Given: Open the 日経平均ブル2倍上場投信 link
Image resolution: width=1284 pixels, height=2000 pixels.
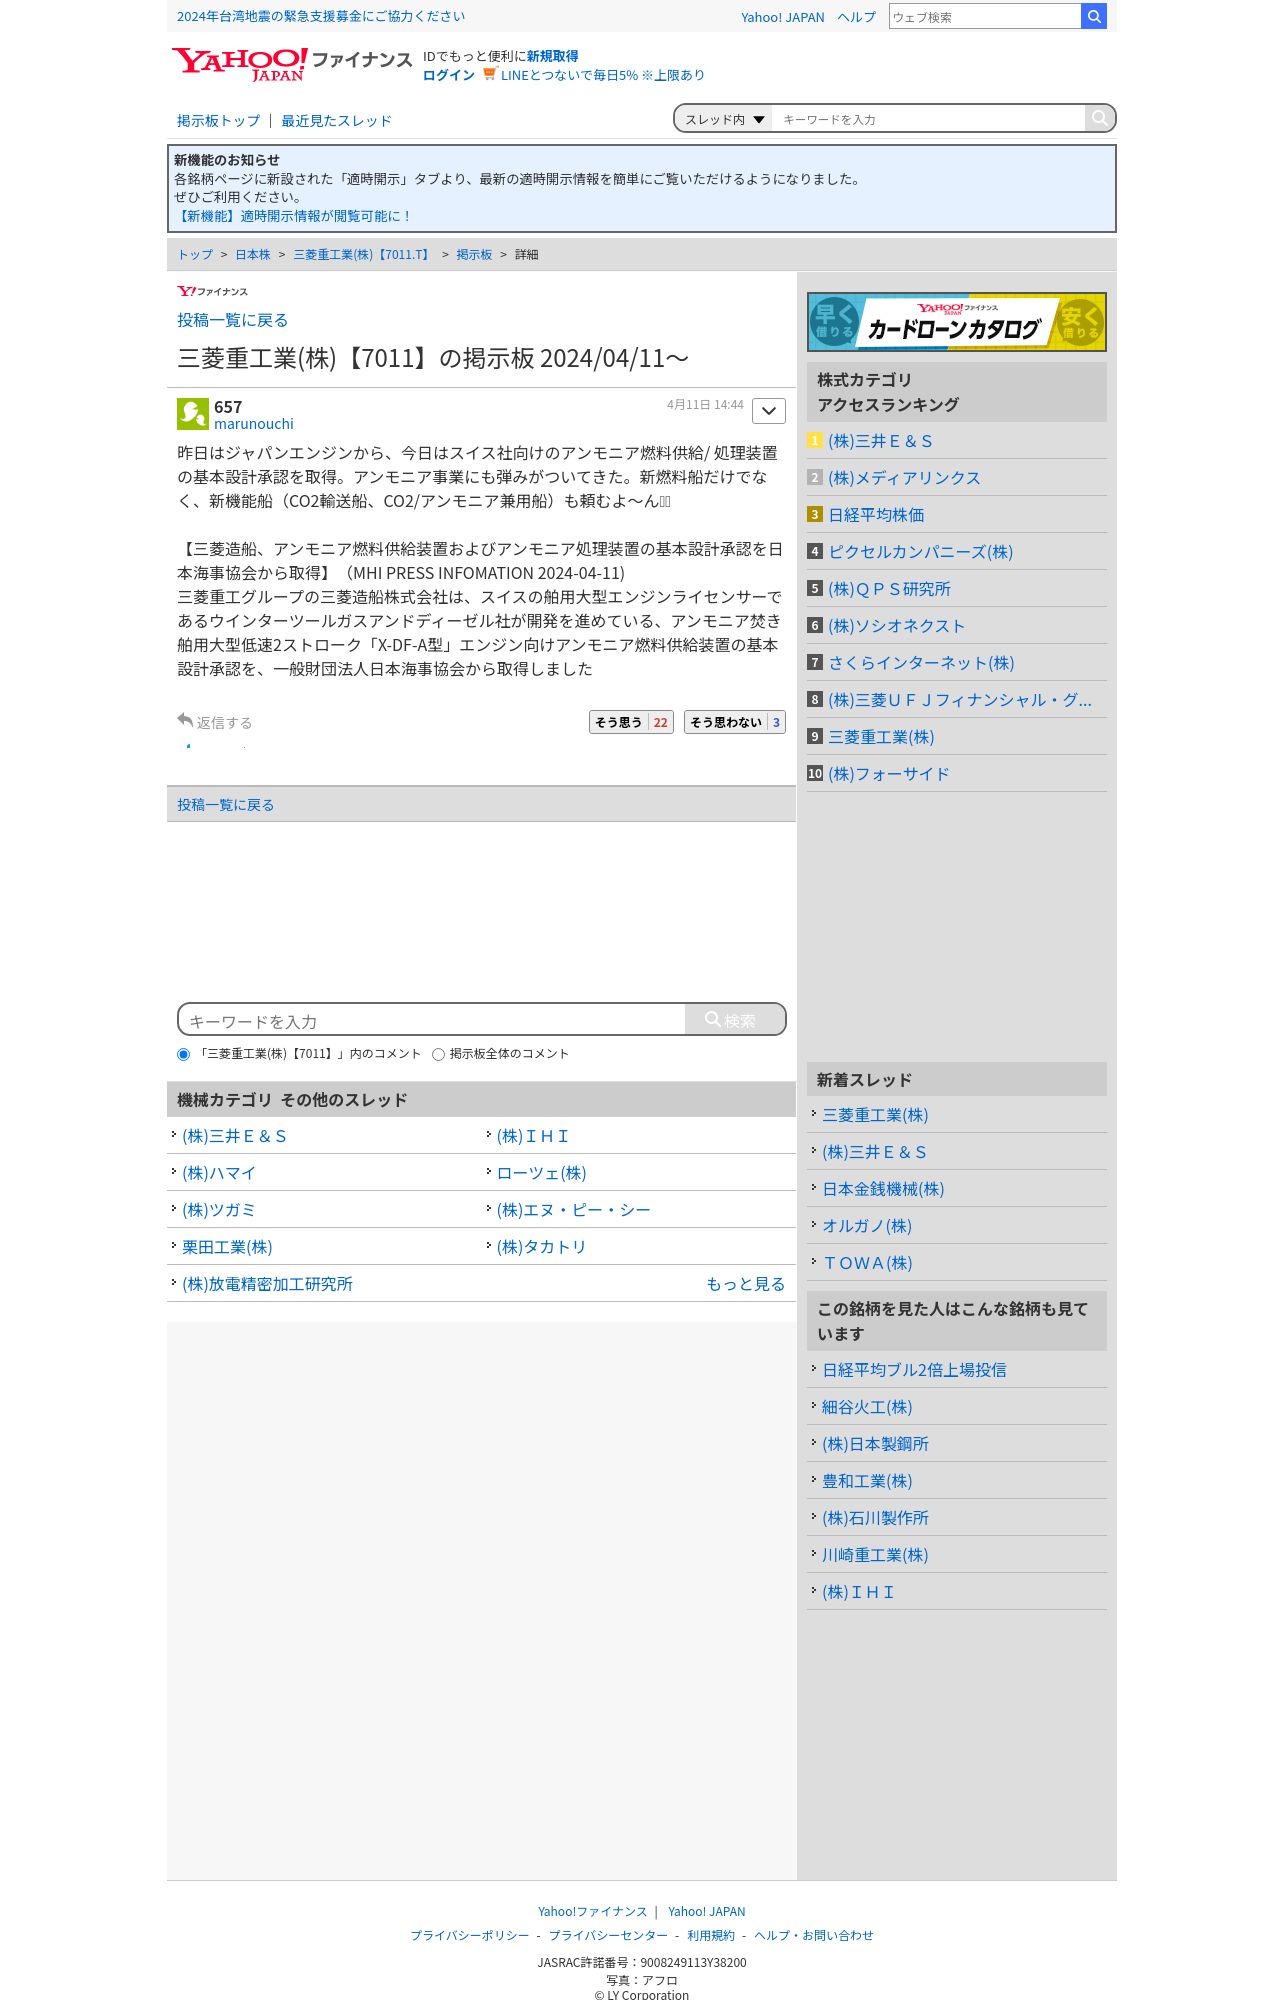Looking at the screenshot, I should pos(914,1370).
